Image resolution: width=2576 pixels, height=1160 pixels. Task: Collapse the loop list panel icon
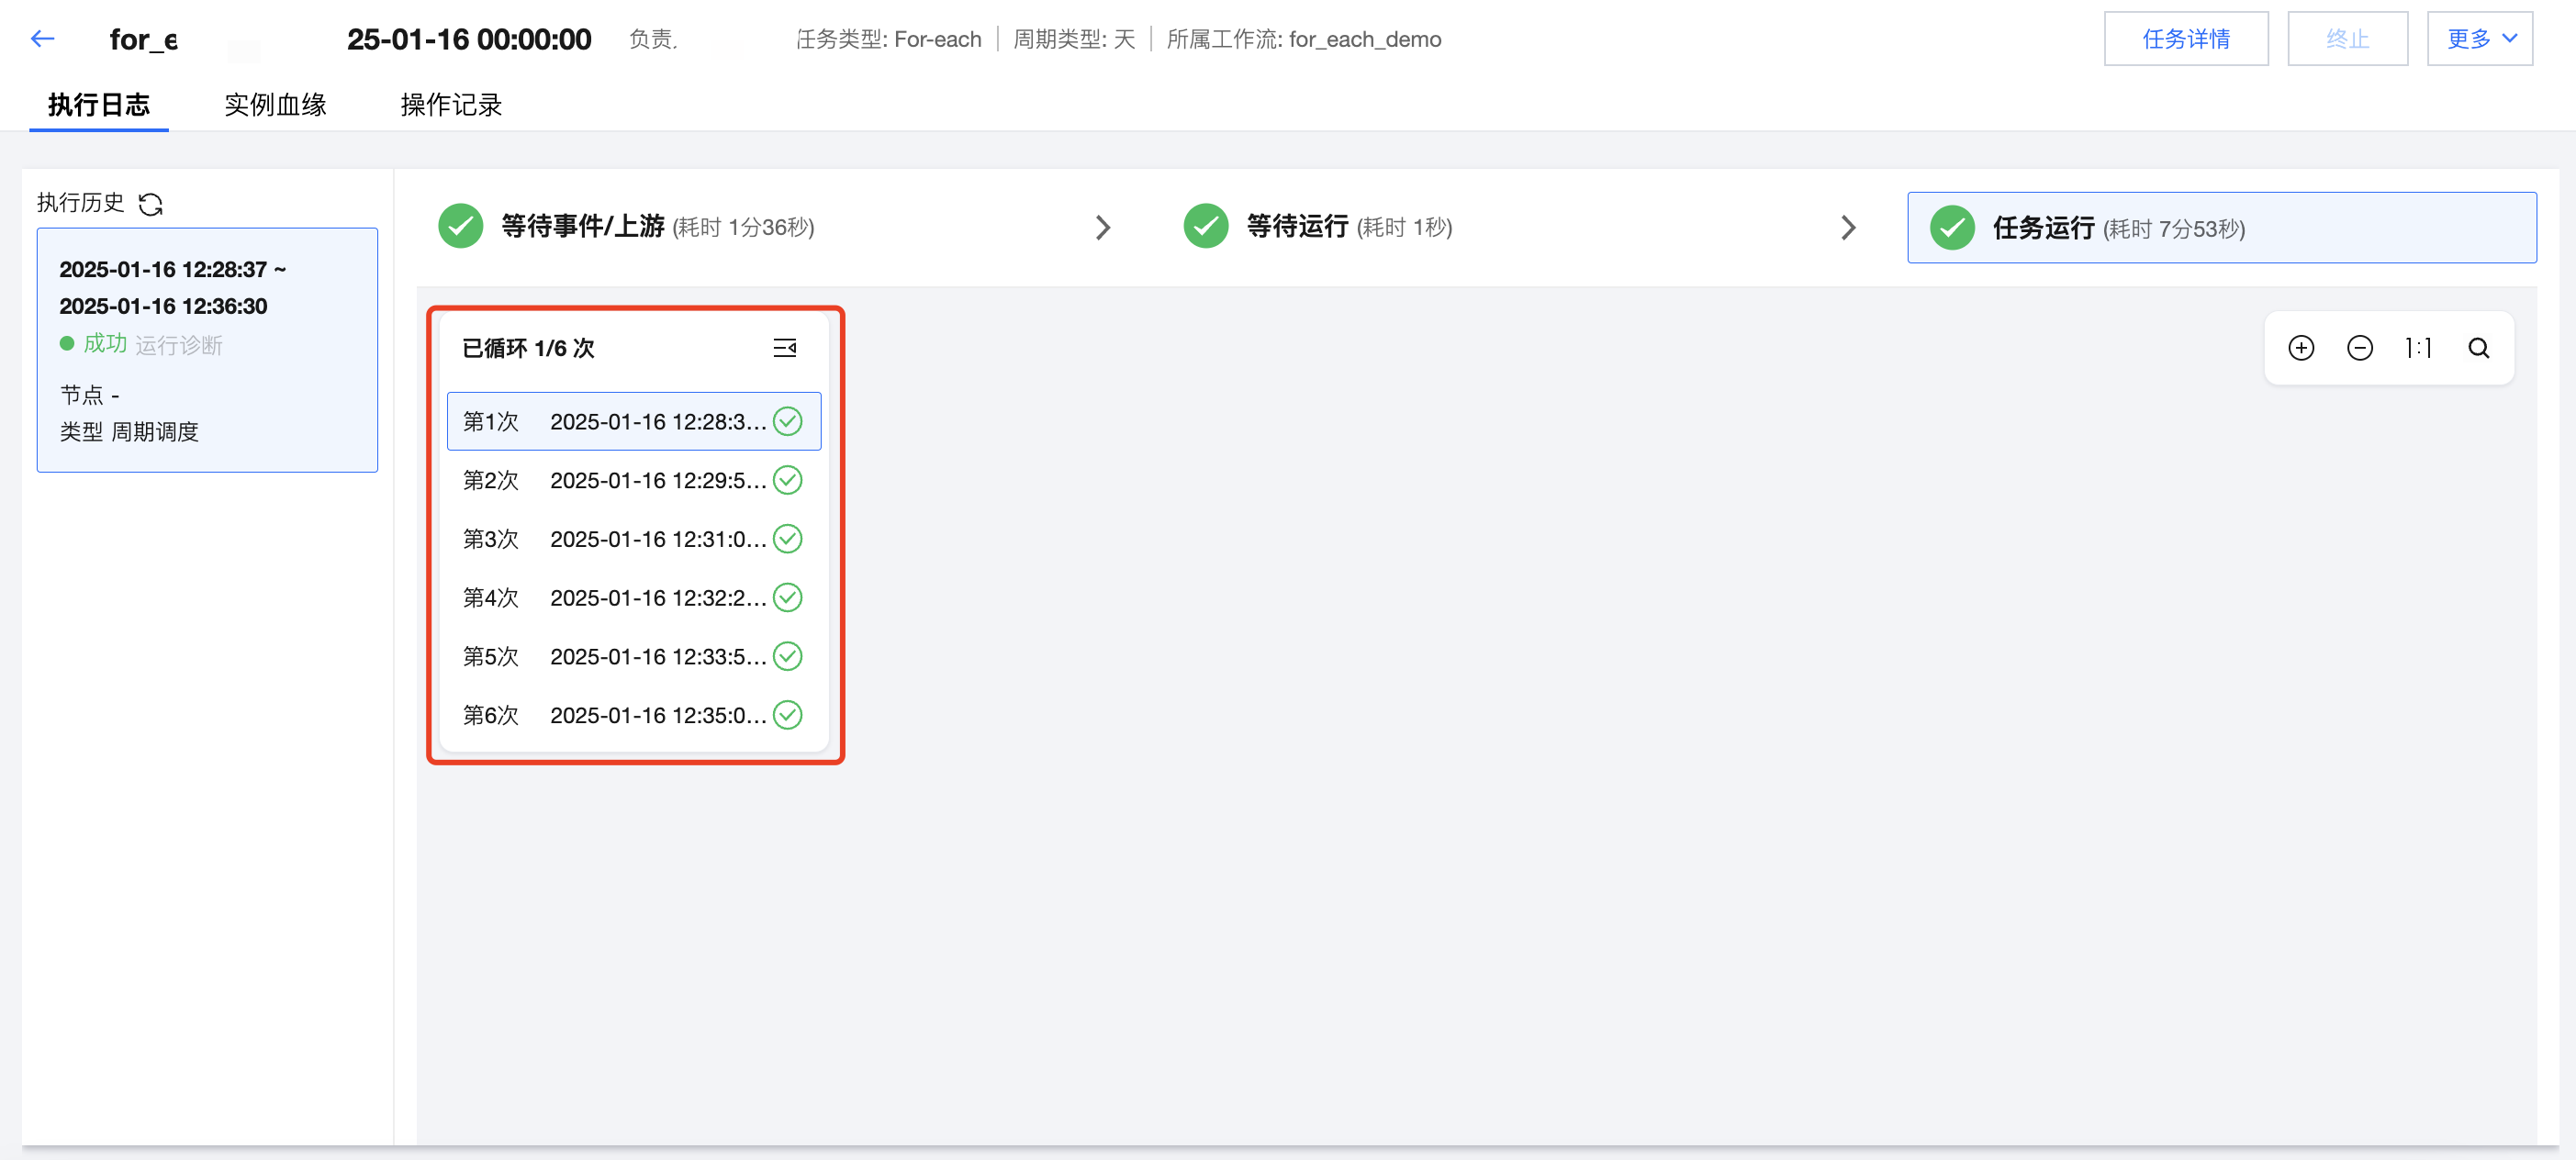tap(785, 348)
